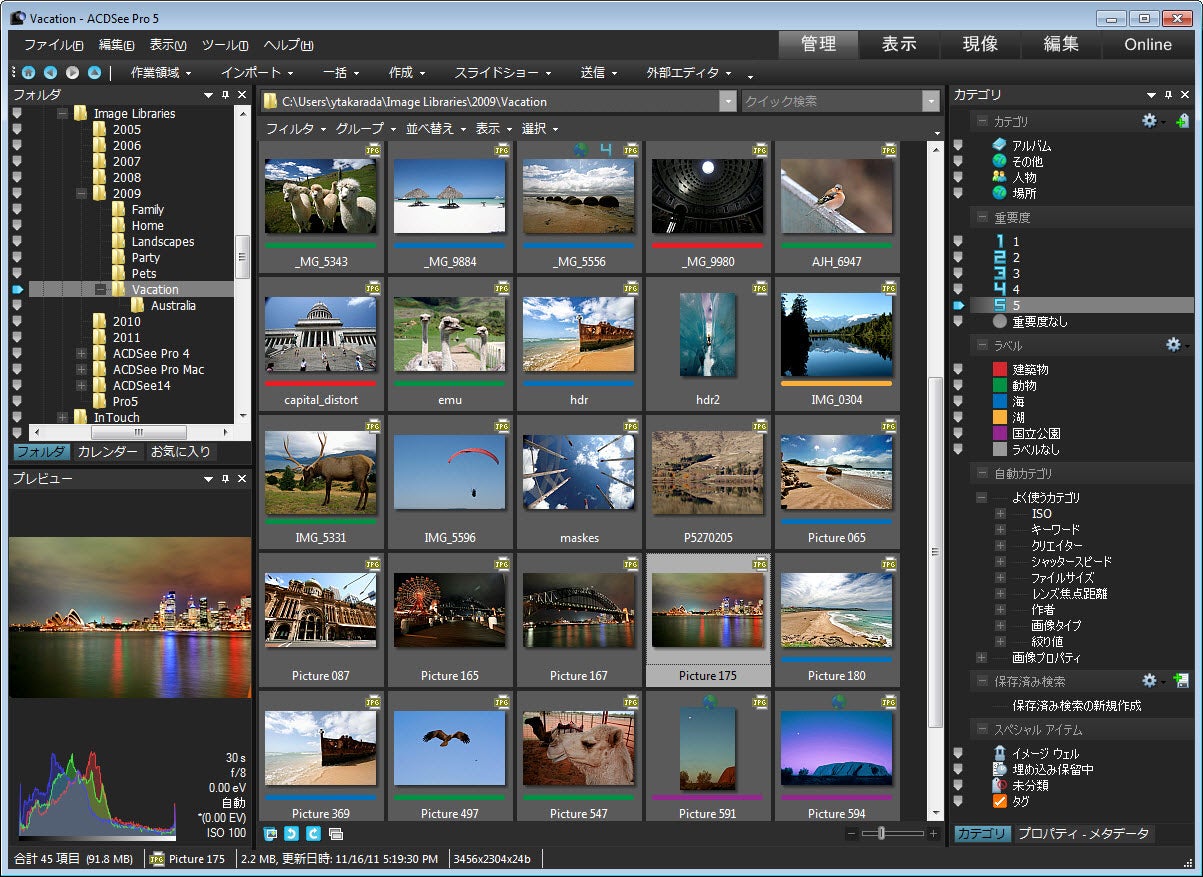The width and height of the screenshot is (1203, 877).
Task: Expand the ACDSee Pro 4 folder
Action: [82, 354]
